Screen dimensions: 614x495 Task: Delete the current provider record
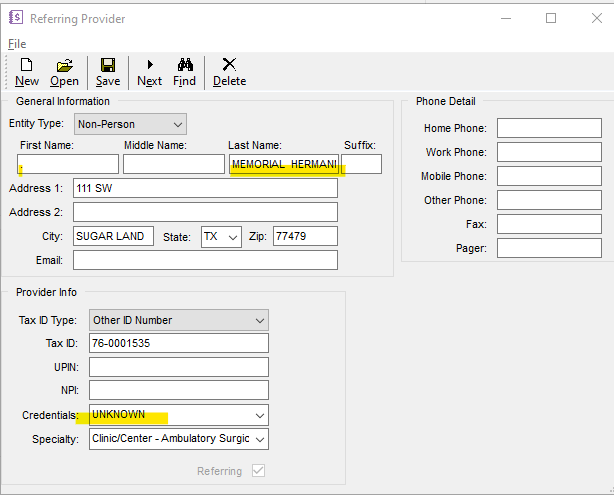tap(229, 71)
